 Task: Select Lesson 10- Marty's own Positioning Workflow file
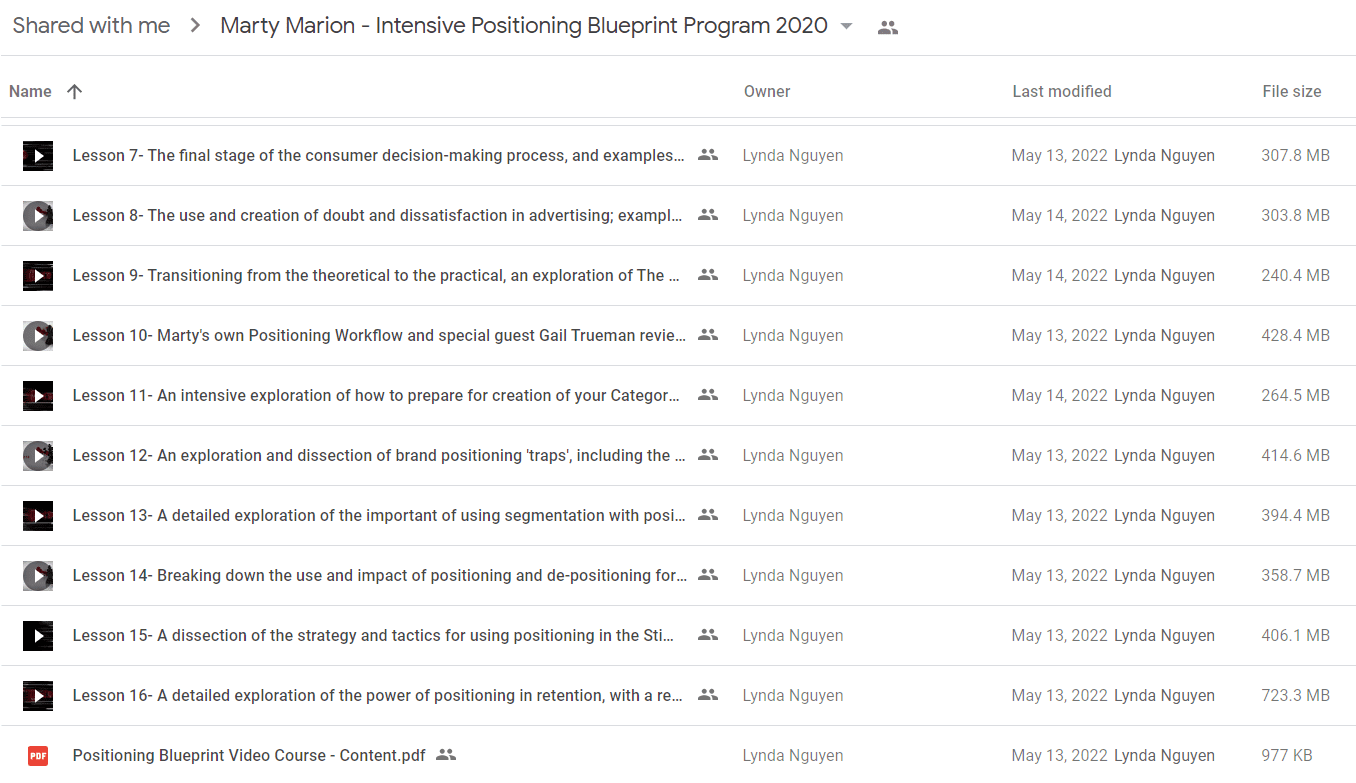379,335
